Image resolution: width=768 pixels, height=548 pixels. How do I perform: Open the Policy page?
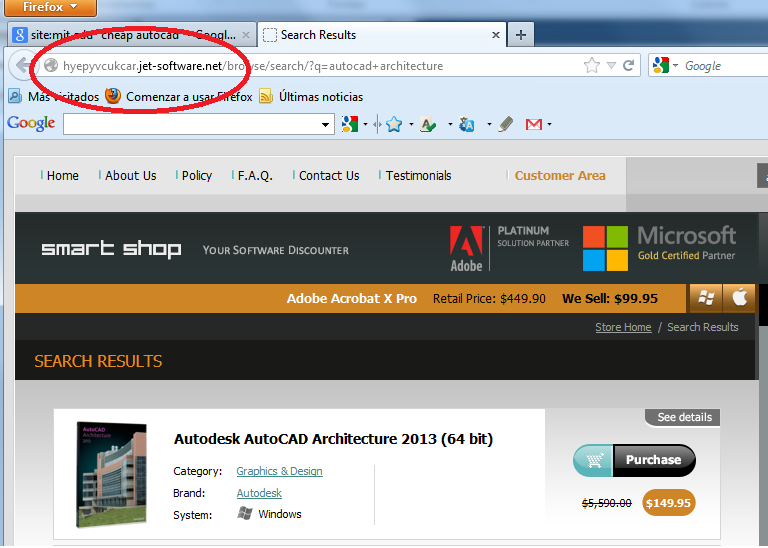[197, 175]
